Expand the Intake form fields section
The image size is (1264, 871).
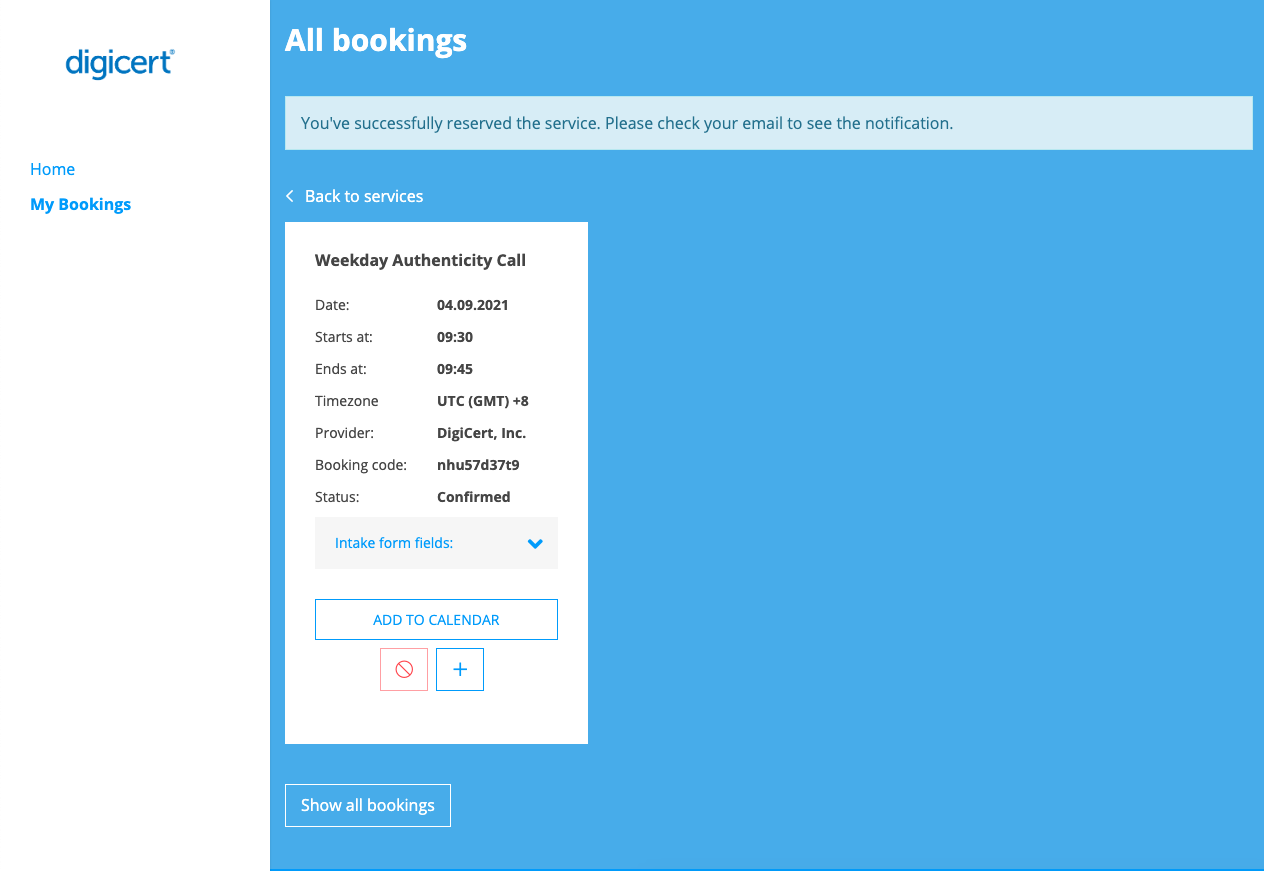pyautogui.click(x=394, y=543)
